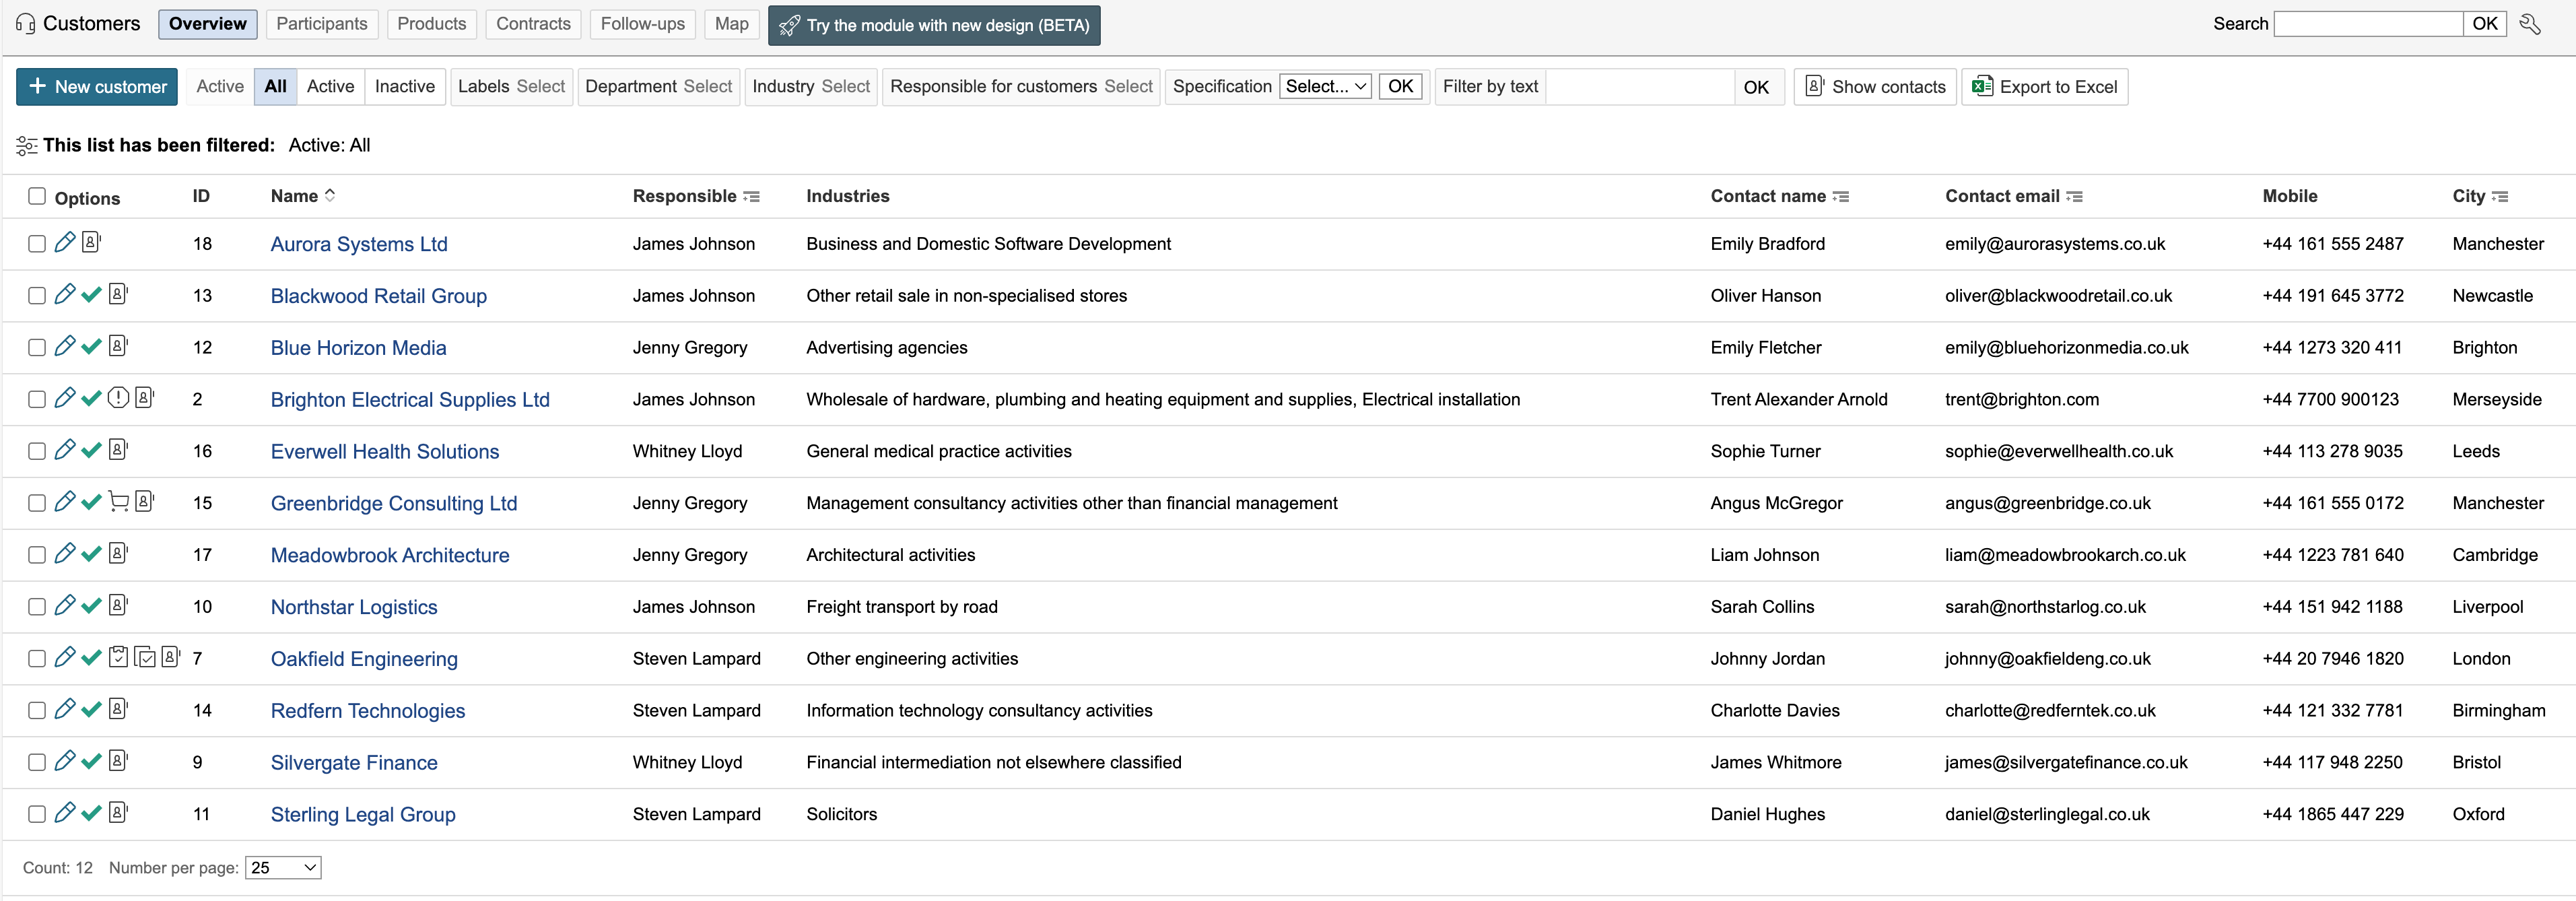Open the Specification Select dropdown

1325,86
